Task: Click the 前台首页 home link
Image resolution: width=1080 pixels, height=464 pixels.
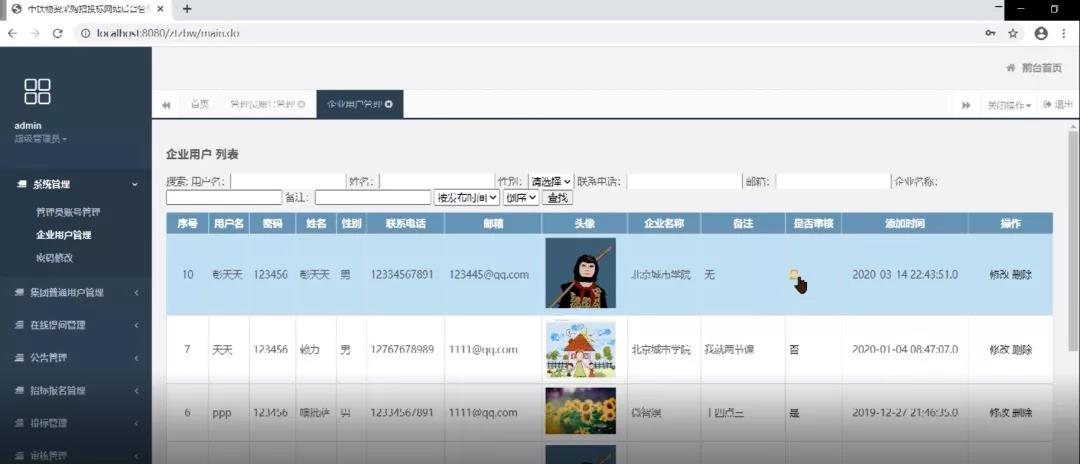Action: click(1034, 68)
